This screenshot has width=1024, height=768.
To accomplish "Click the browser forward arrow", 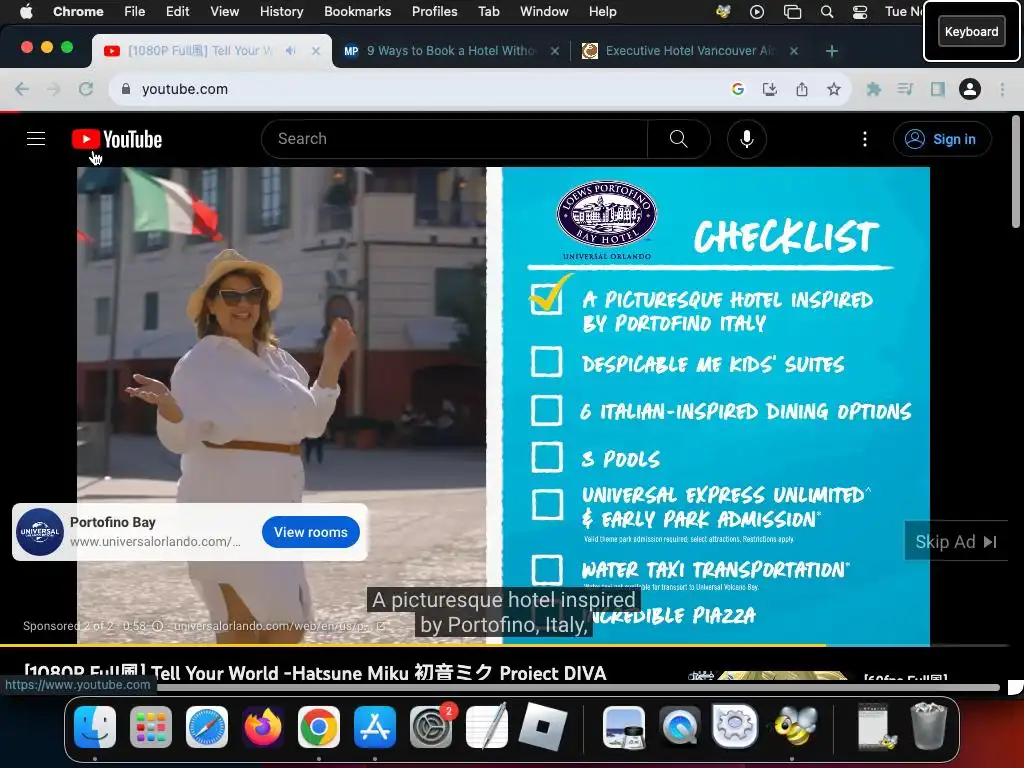I will tap(54, 89).
